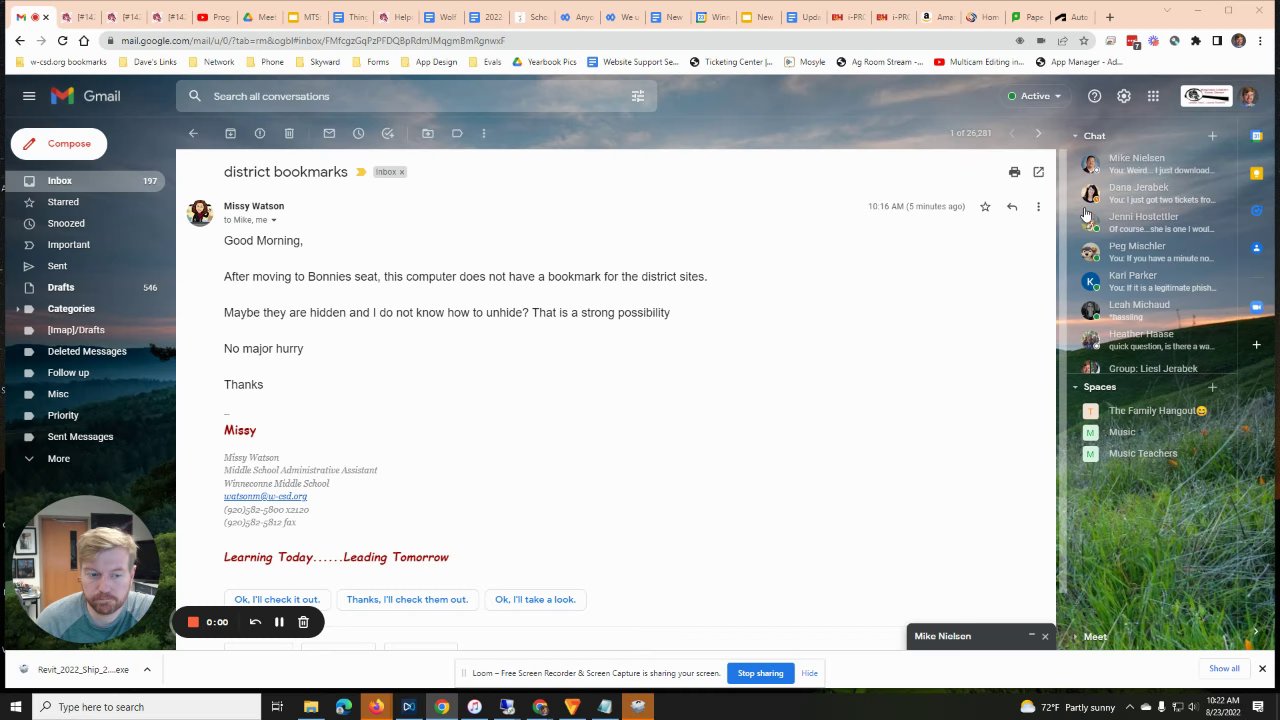Print the district bookmarks email
Screen dimensions: 1280x720
(x=1014, y=172)
